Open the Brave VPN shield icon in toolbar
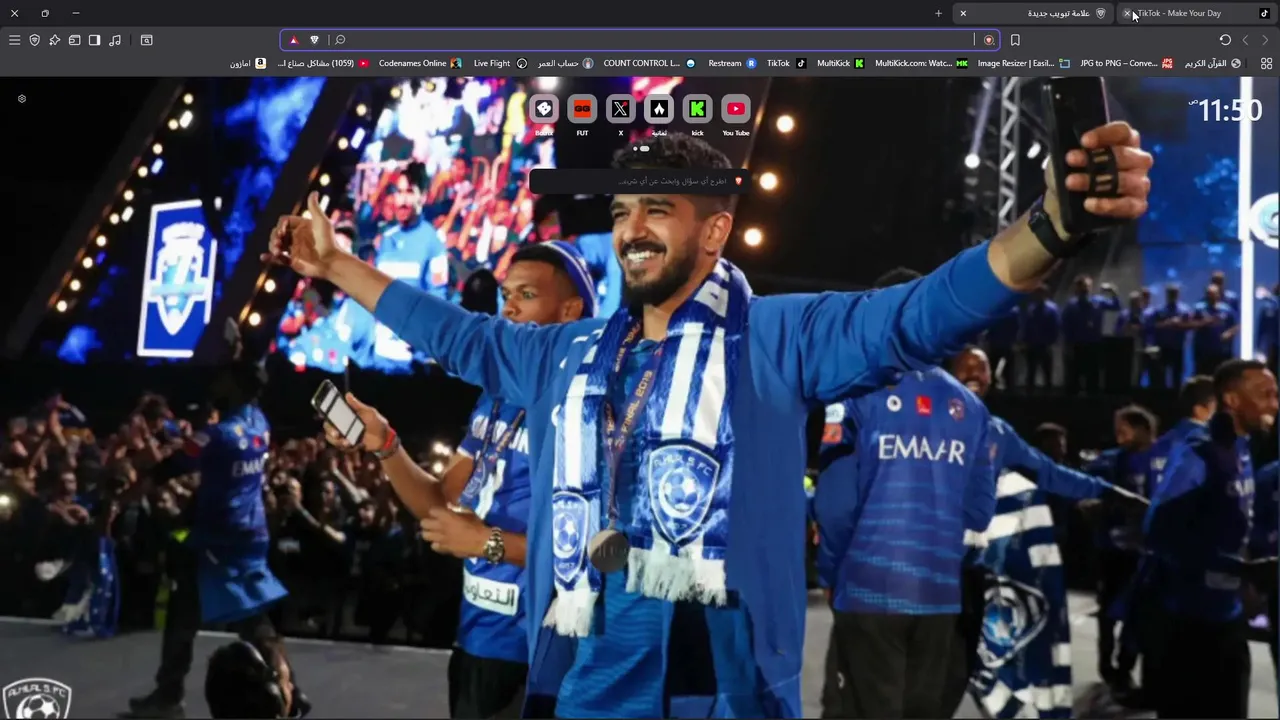 click(x=34, y=40)
